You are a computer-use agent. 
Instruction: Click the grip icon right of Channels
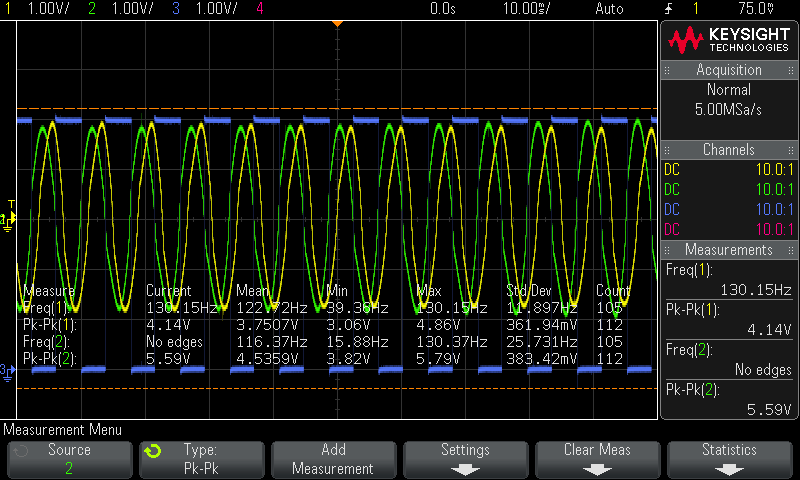pyautogui.click(x=791, y=150)
